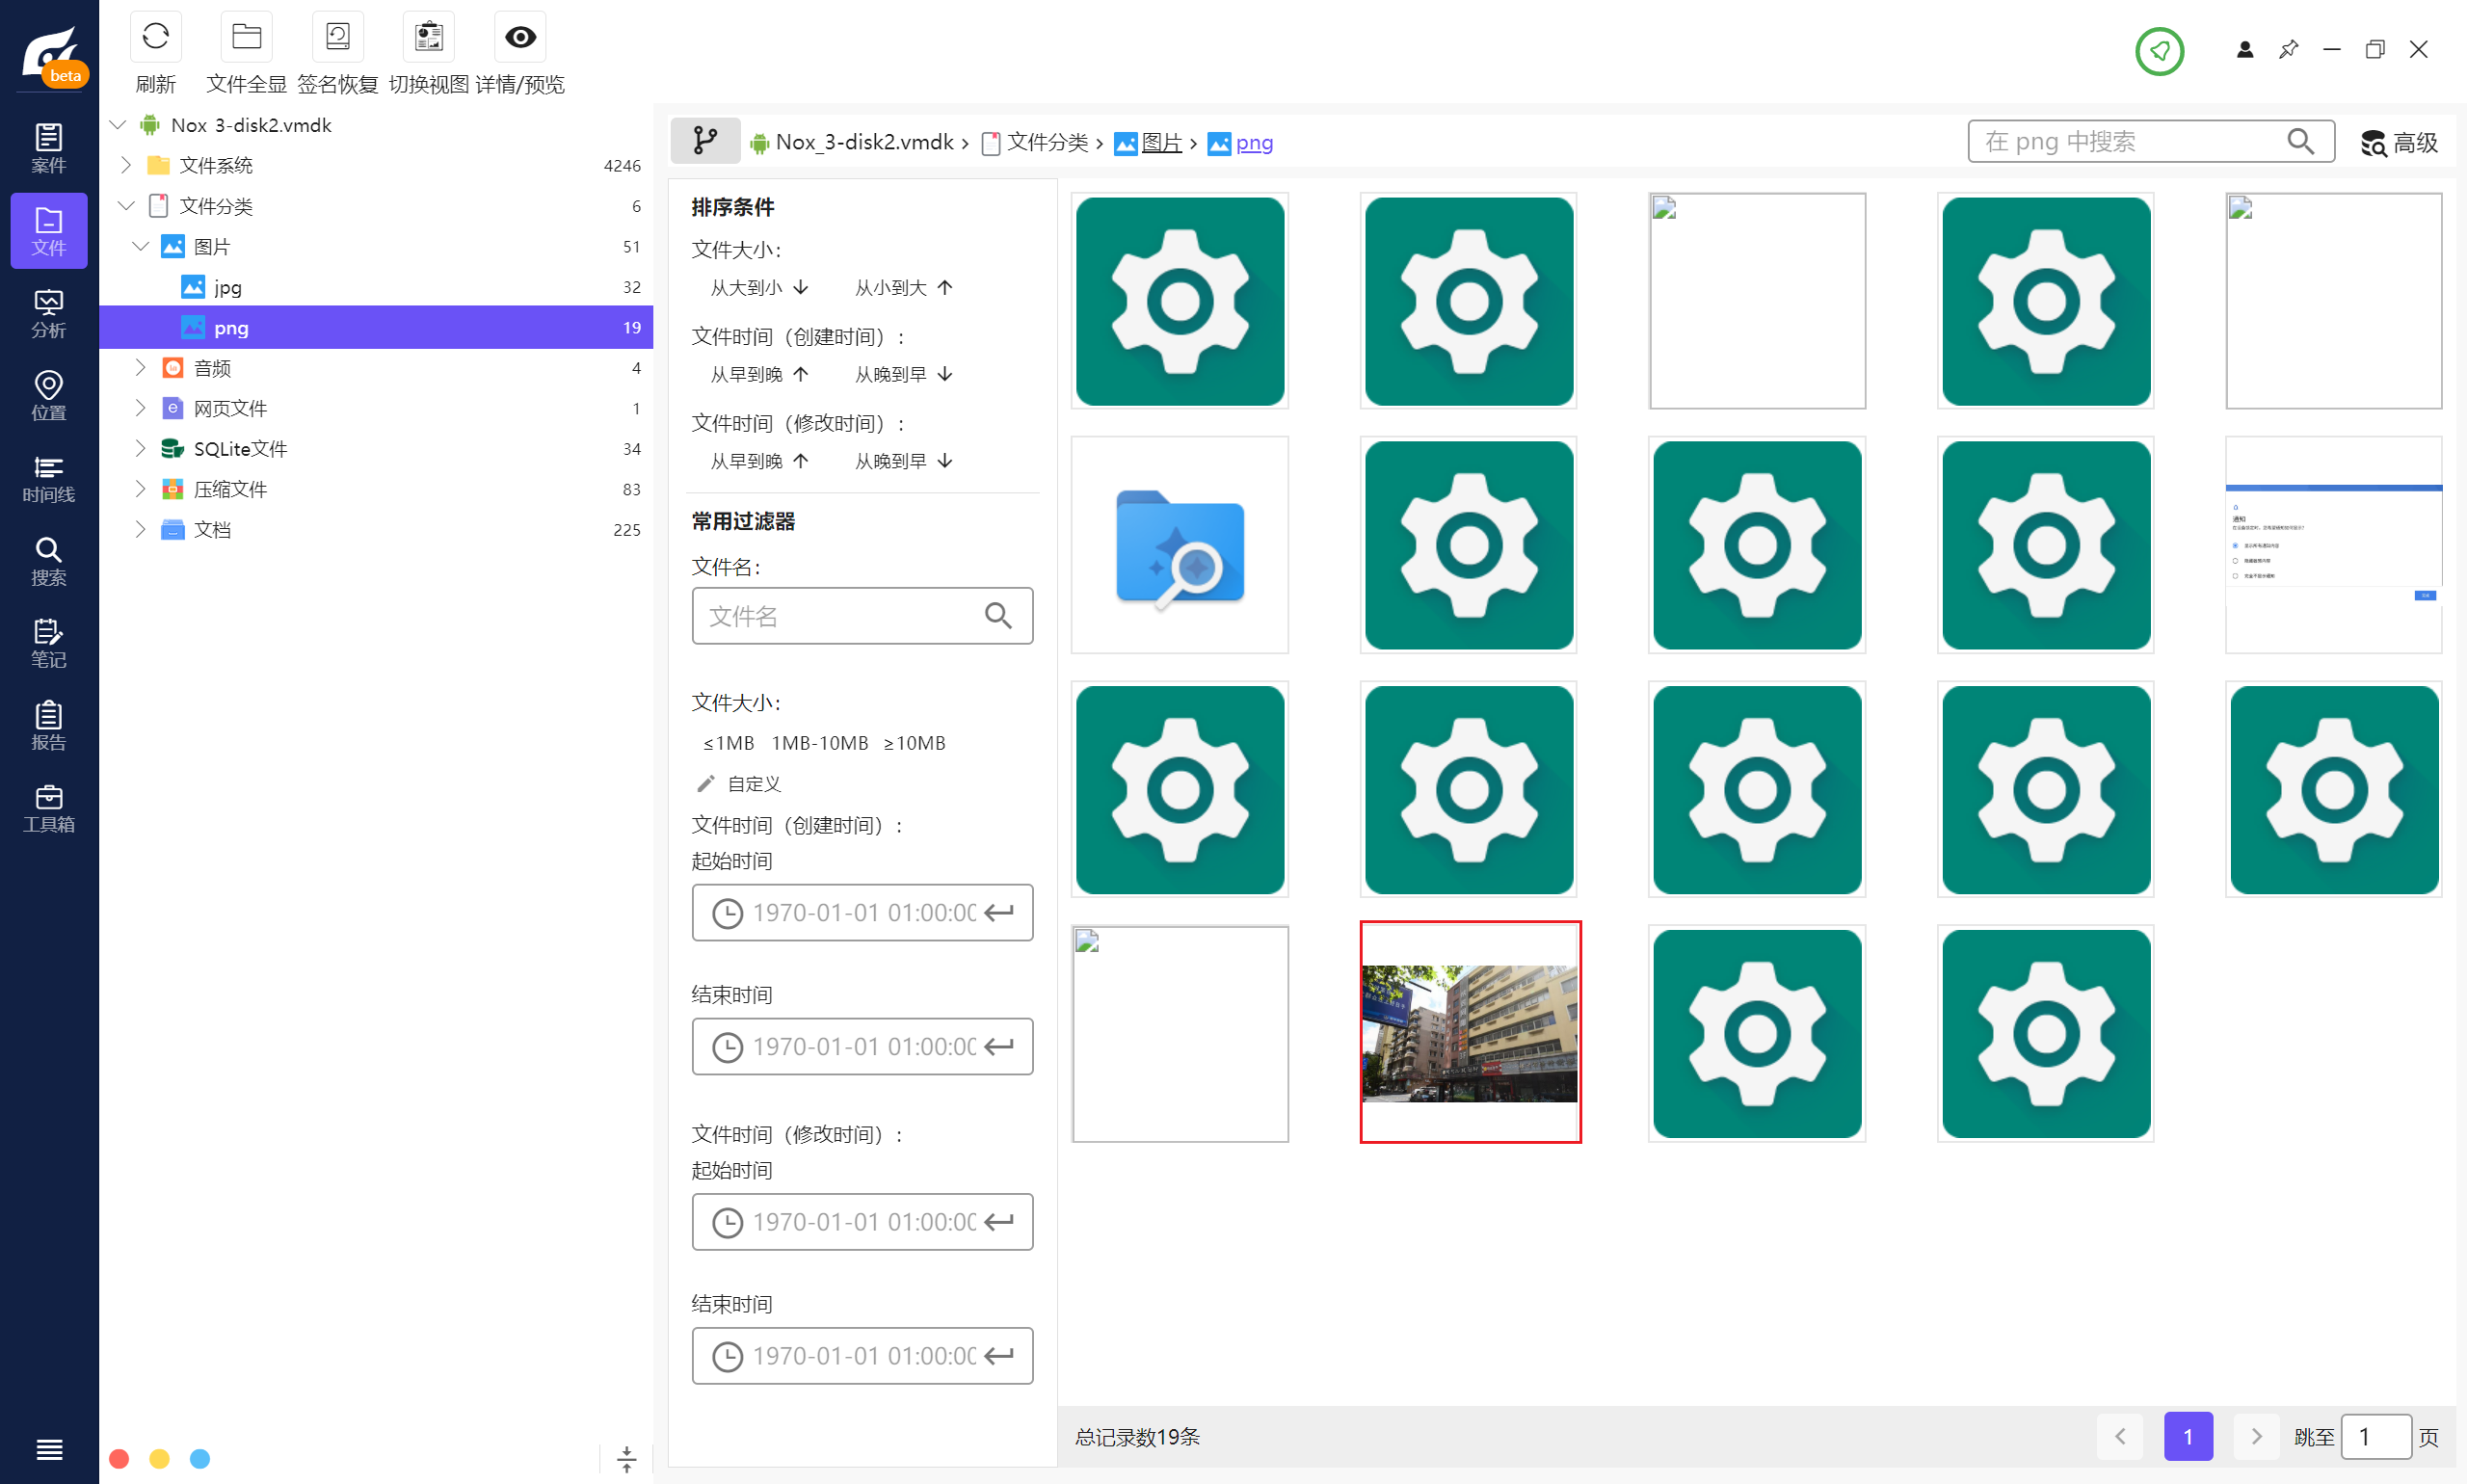Select the jpg tree item

pos(376,287)
